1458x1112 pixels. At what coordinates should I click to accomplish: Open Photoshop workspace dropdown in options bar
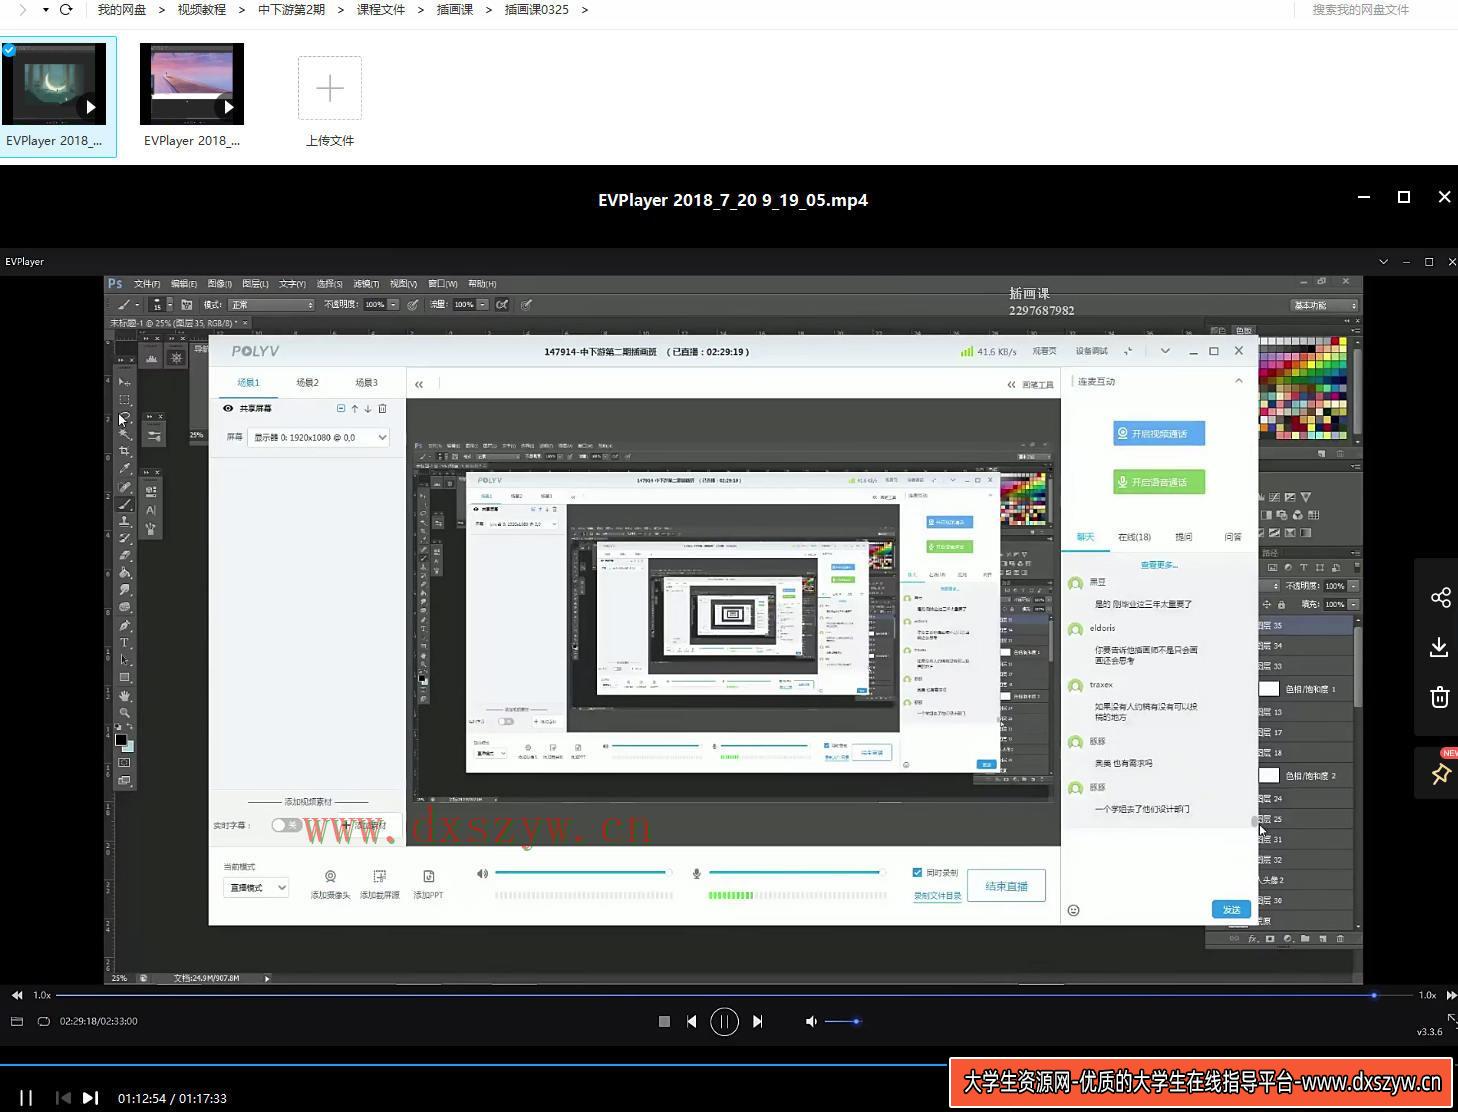coord(1325,305)
